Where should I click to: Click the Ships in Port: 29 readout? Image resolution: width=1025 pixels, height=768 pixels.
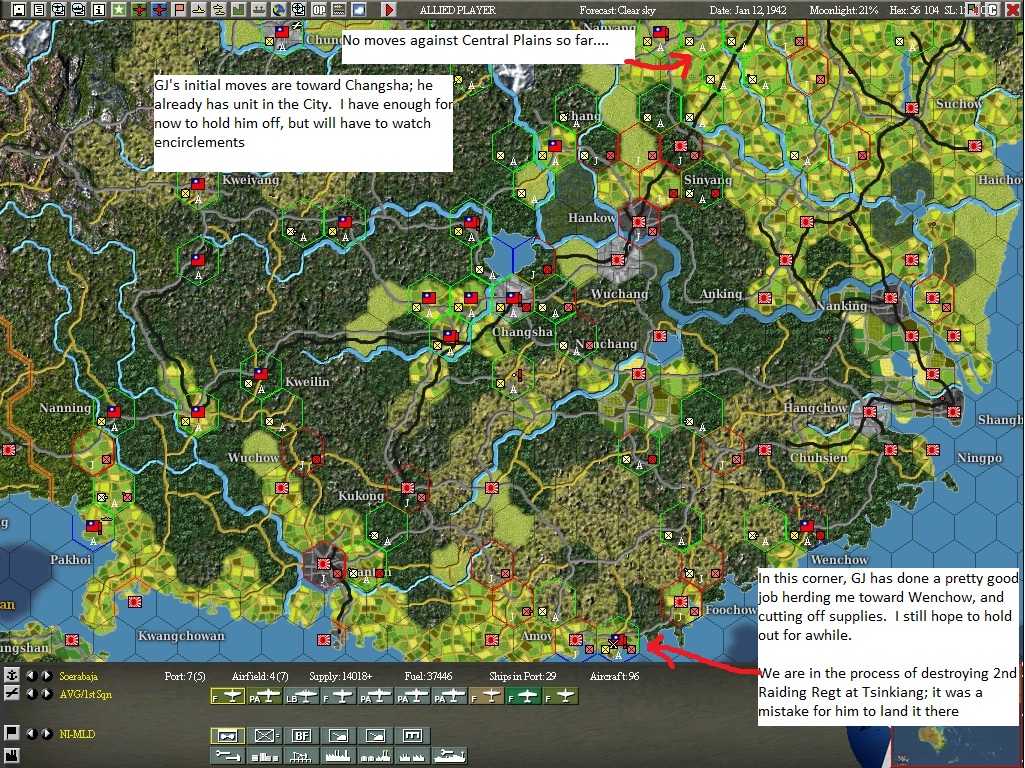point(522,676)
